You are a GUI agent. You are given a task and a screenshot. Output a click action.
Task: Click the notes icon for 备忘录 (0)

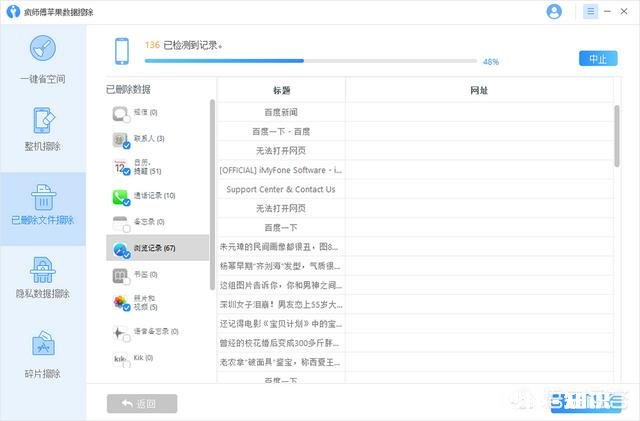tap(120, 223)
